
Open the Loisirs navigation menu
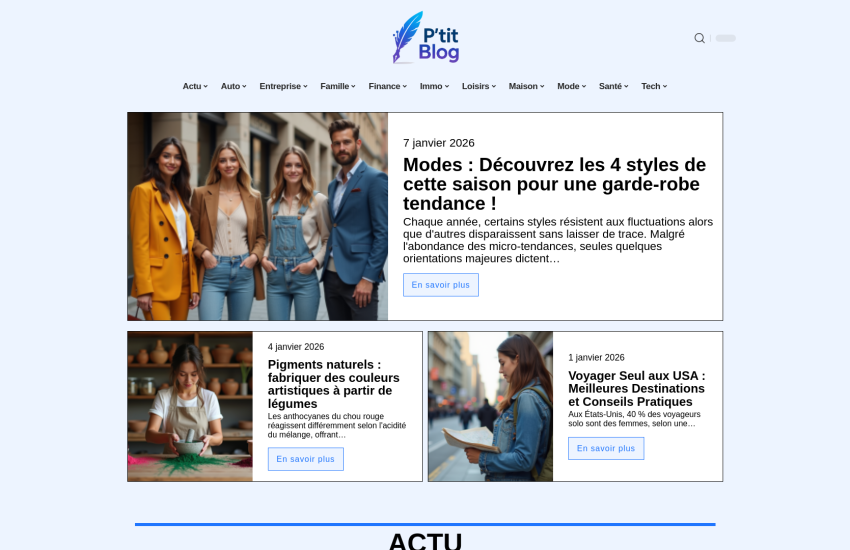point(479,86)
